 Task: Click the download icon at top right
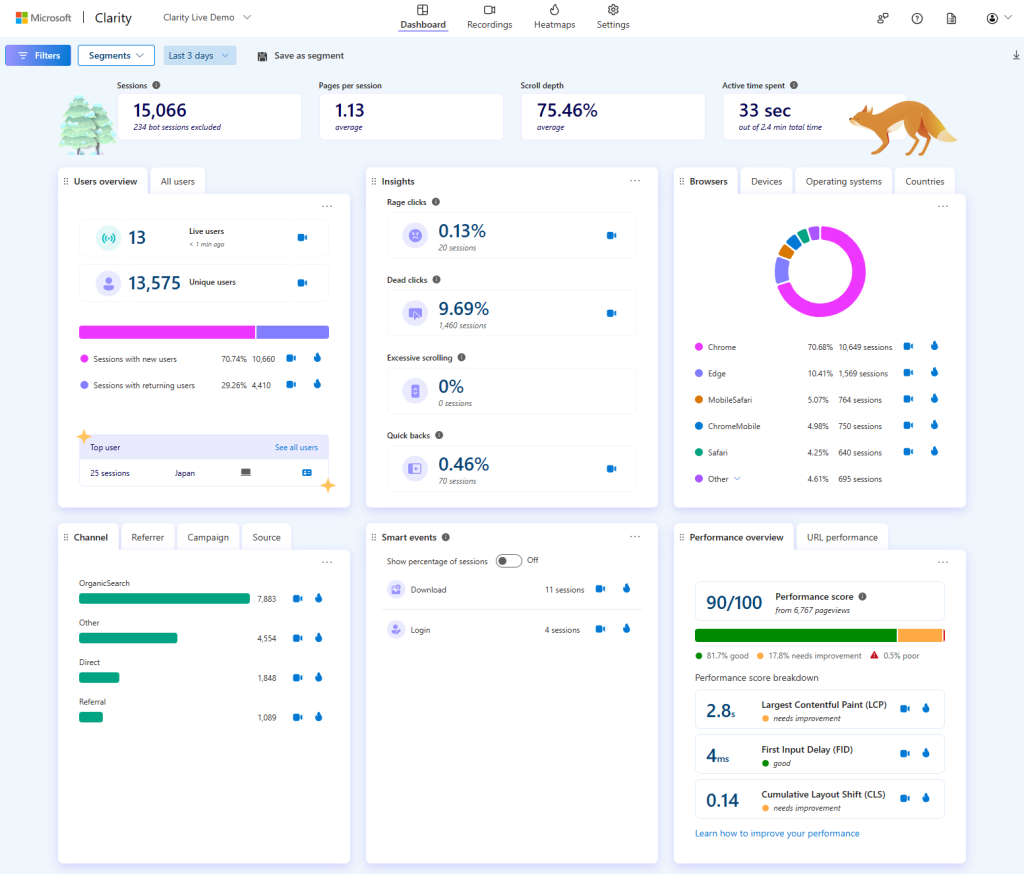coord(1016,56)
